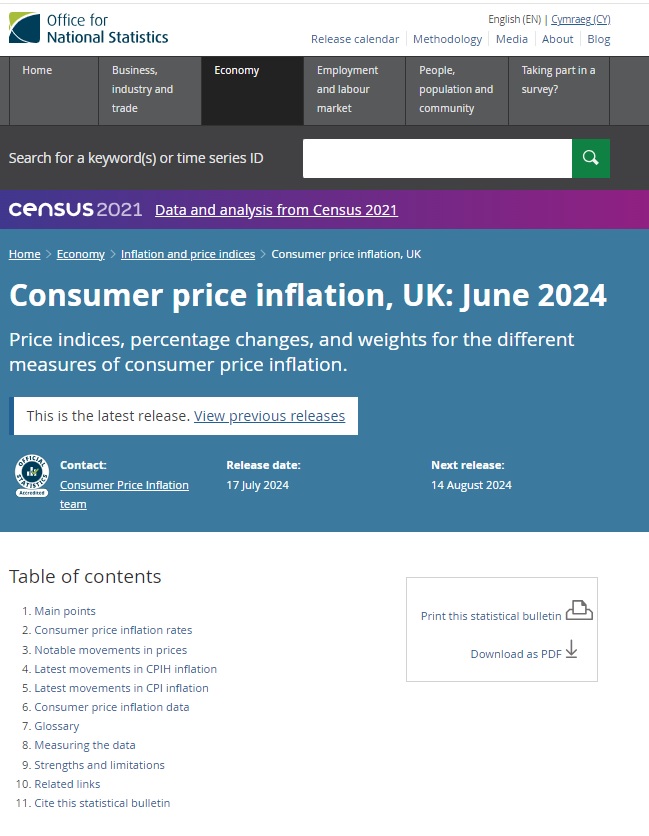Go to Inflation and price indices breadcrumb

(x=188, y=254)
